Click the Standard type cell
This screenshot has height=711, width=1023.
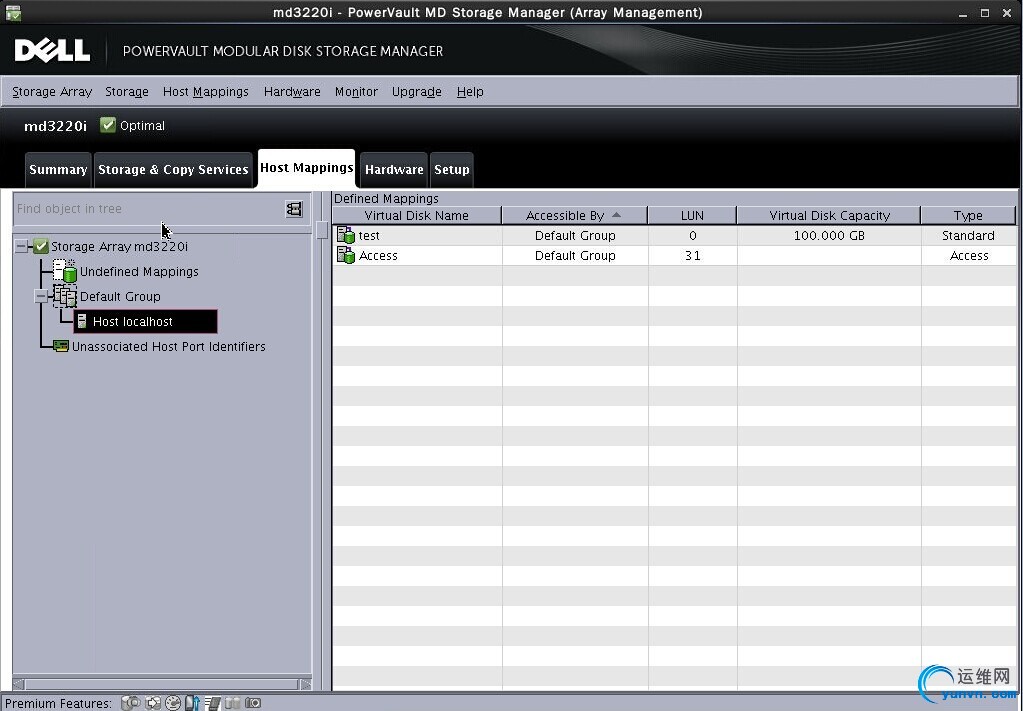969,235
